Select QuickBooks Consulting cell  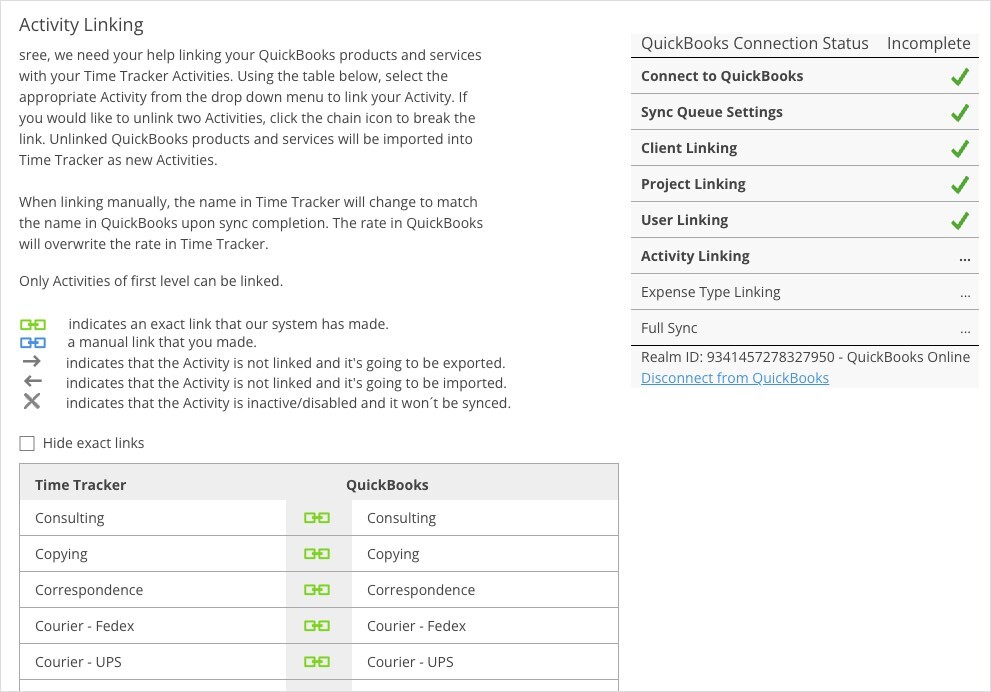pos(485,518)
